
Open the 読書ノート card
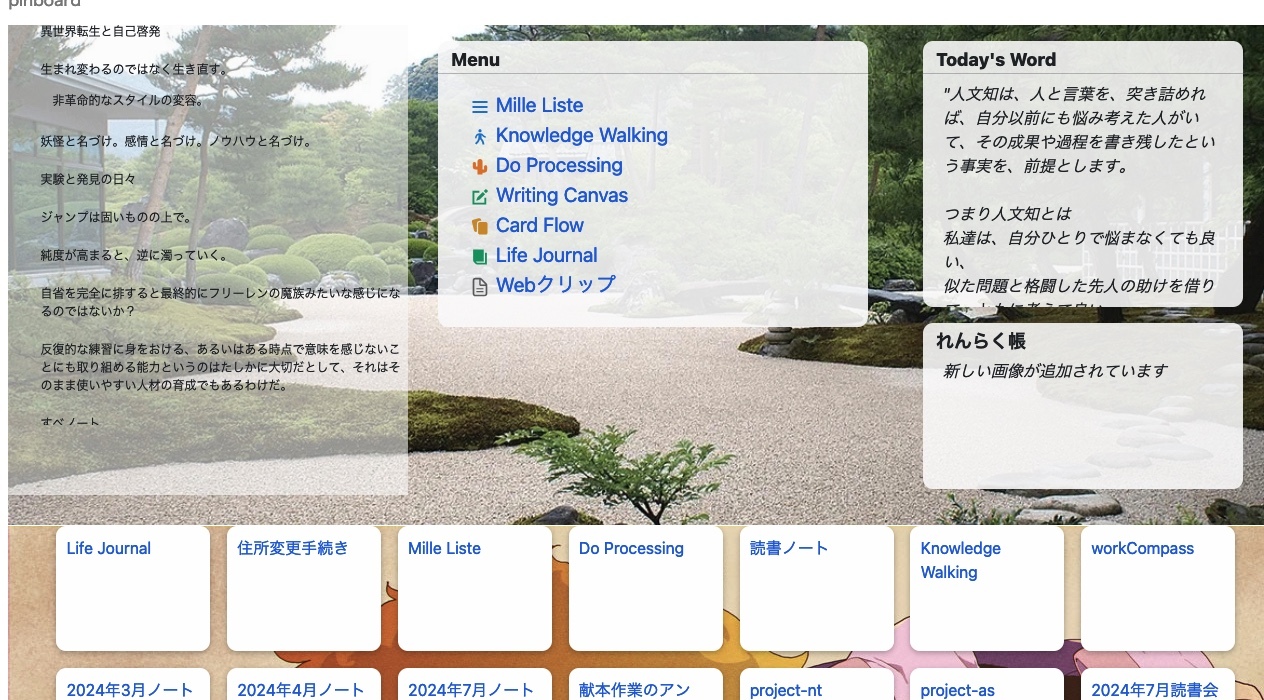click(x=817, y=589)
